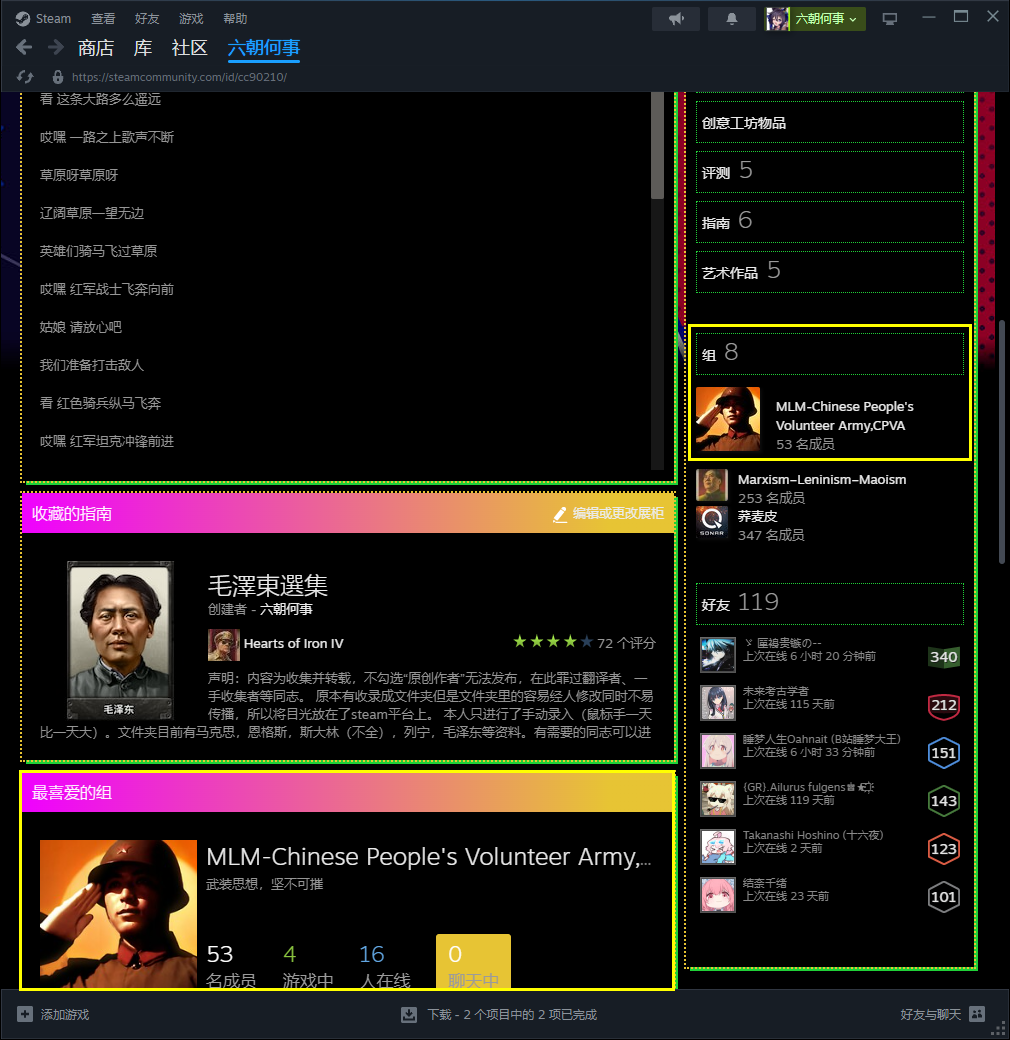This screenshot has height=1040, width=1010.
Task: Open the 查看 menu
Action: point(103,19)
